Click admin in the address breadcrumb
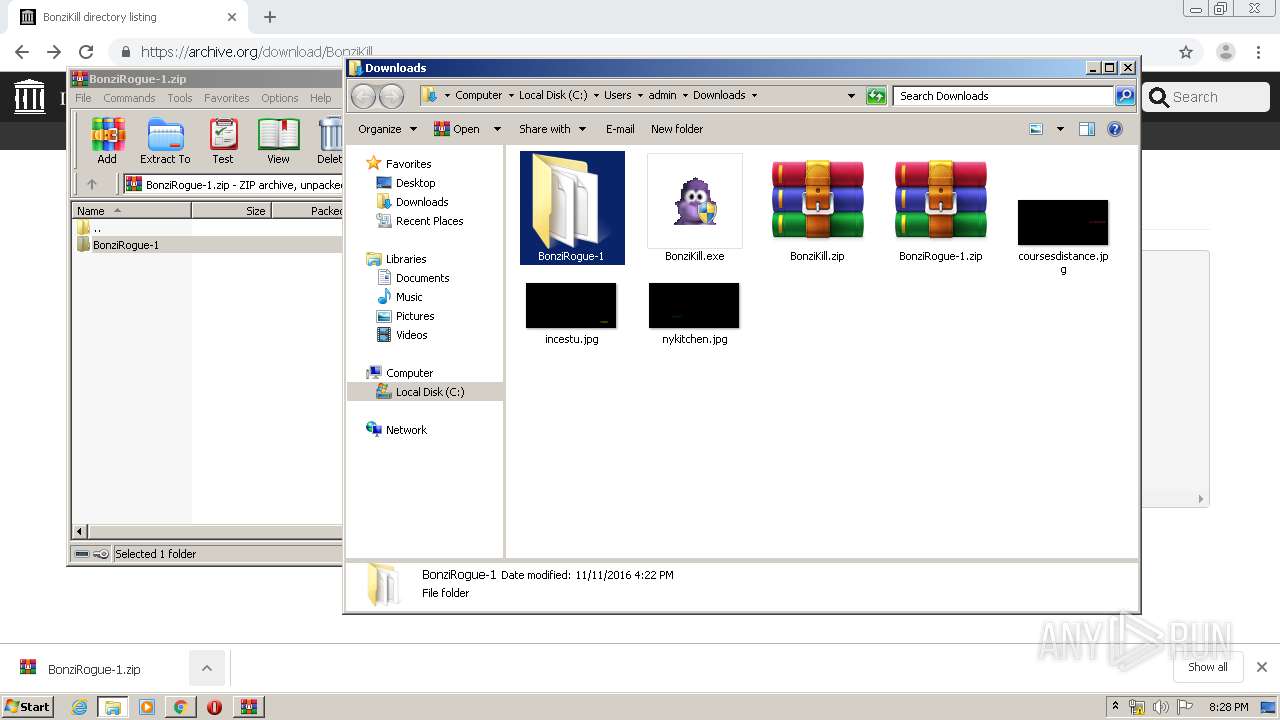1280x720 pixels. tap(662, 95)
